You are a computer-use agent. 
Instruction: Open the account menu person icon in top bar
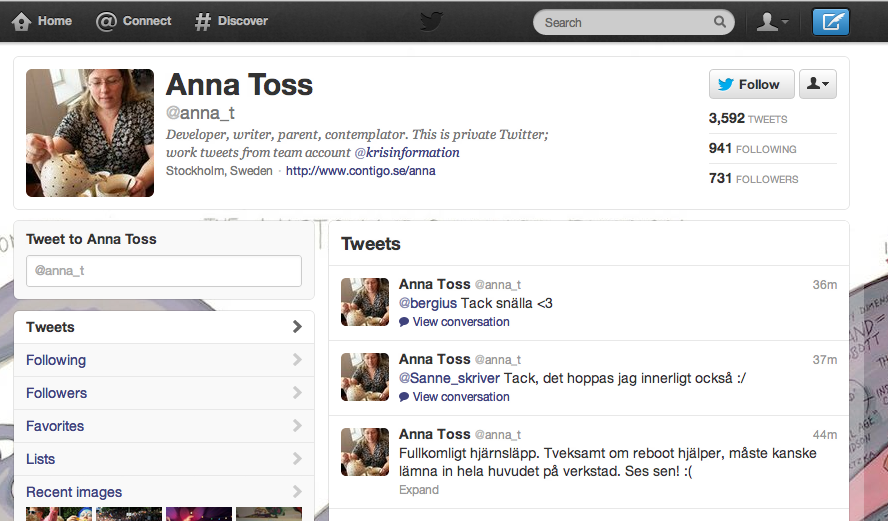[x=772, y=22]
